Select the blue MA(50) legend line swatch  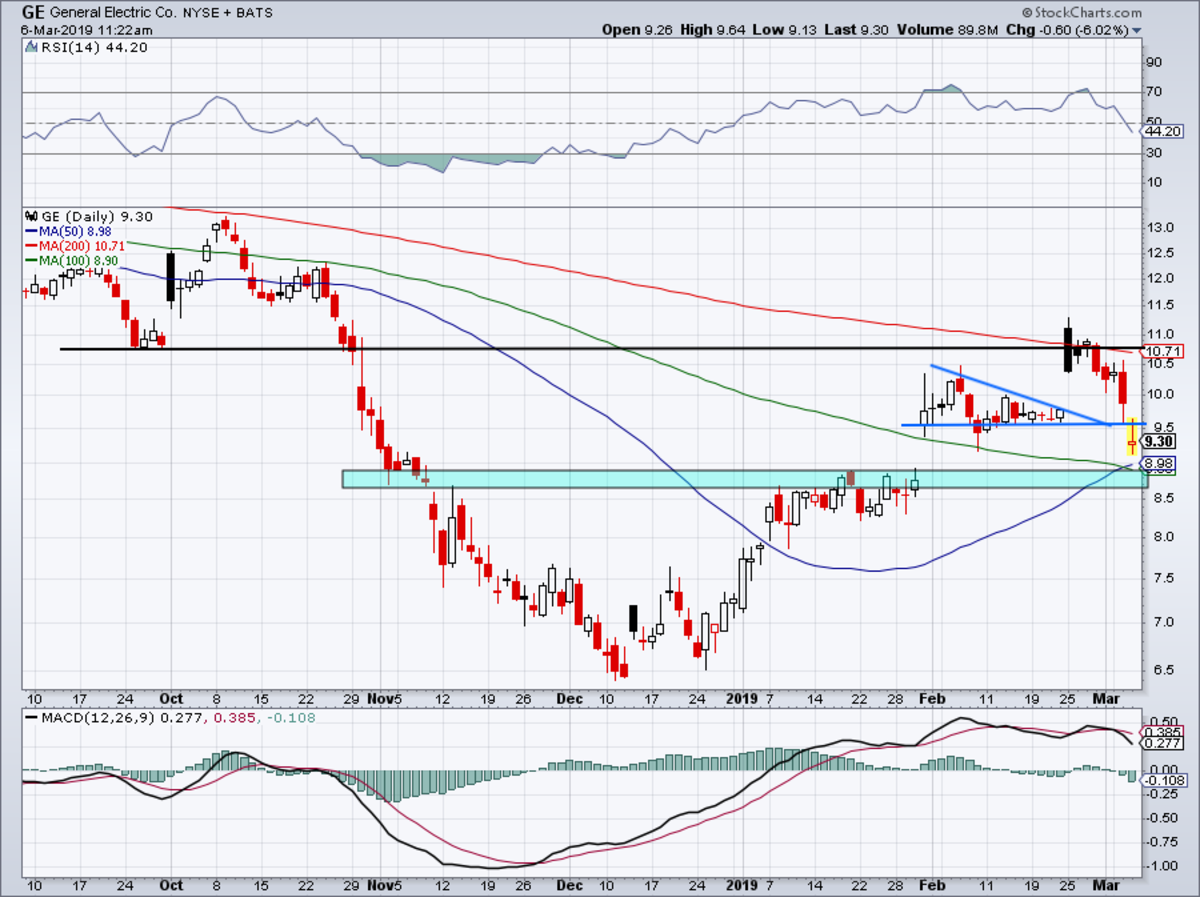pos(29,231)
